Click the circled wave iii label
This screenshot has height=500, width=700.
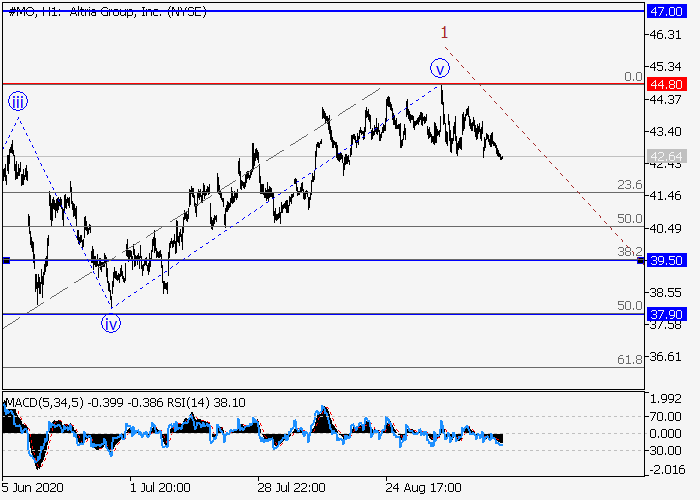(18, 101)
